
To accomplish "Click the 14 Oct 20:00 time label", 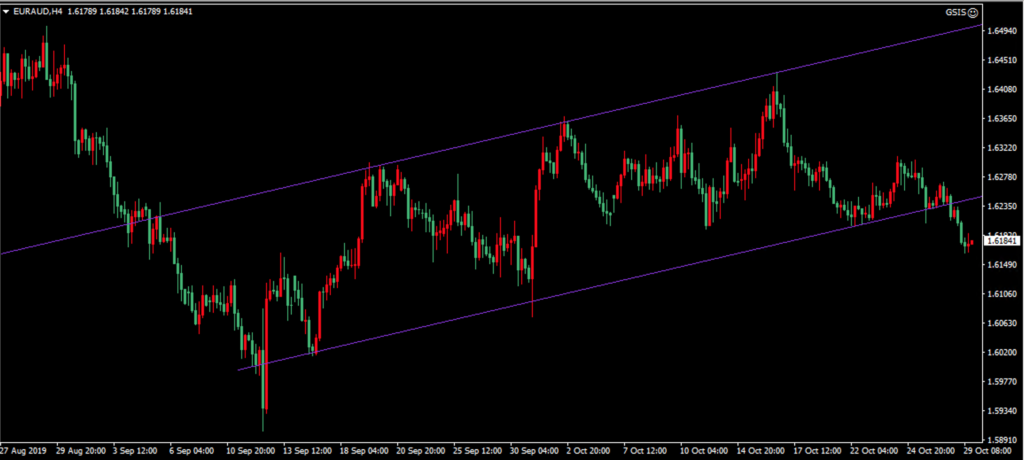I will tap(762, 452).
